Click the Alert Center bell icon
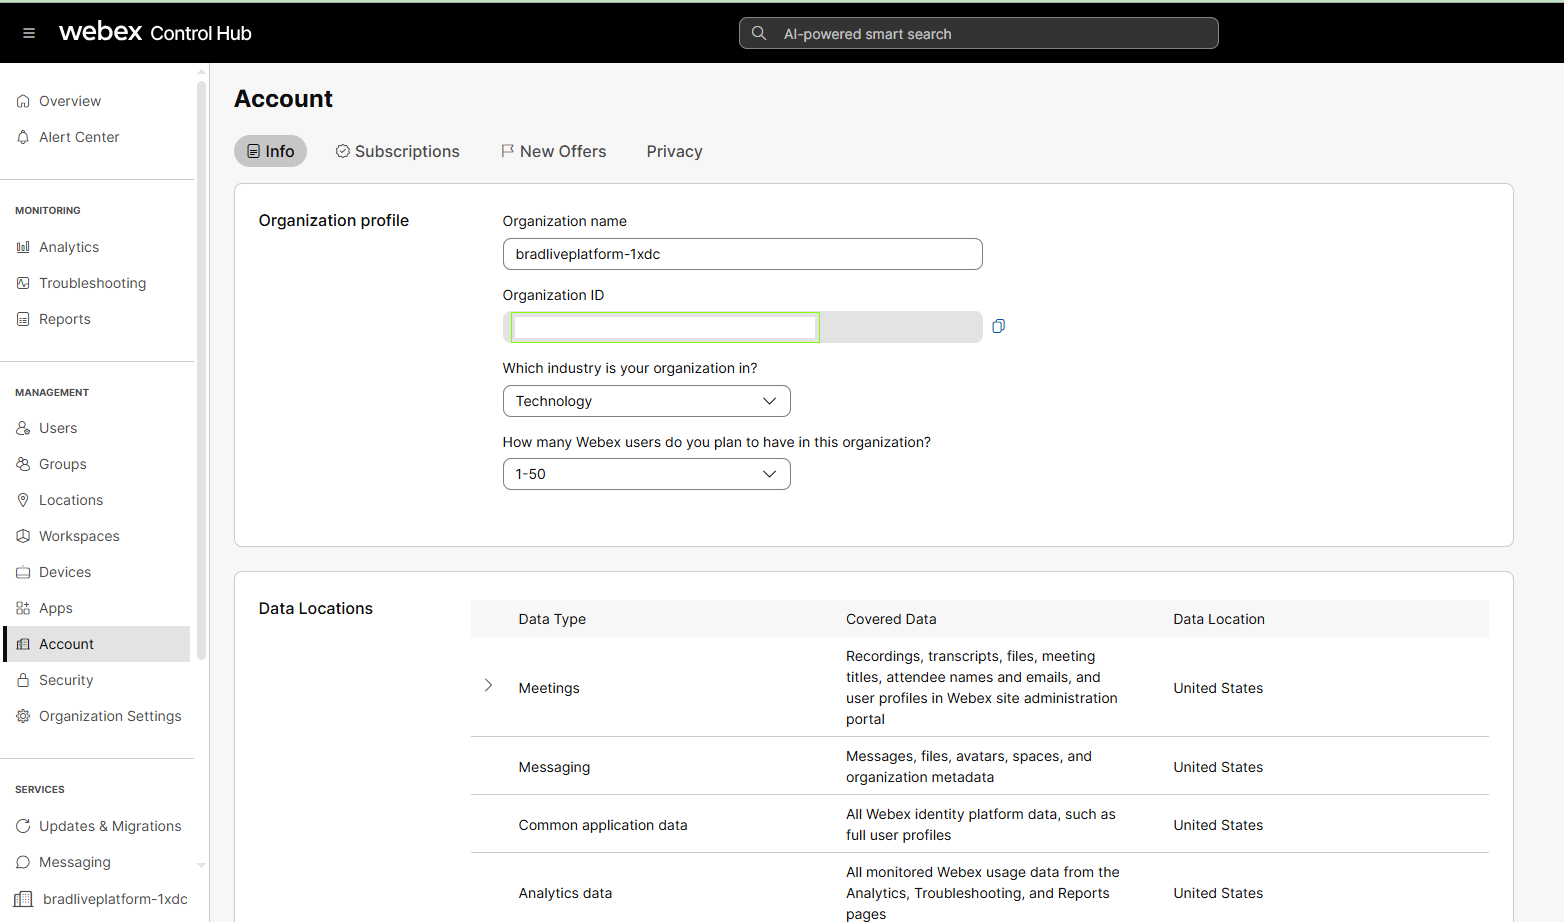 [x=23, y=137]
